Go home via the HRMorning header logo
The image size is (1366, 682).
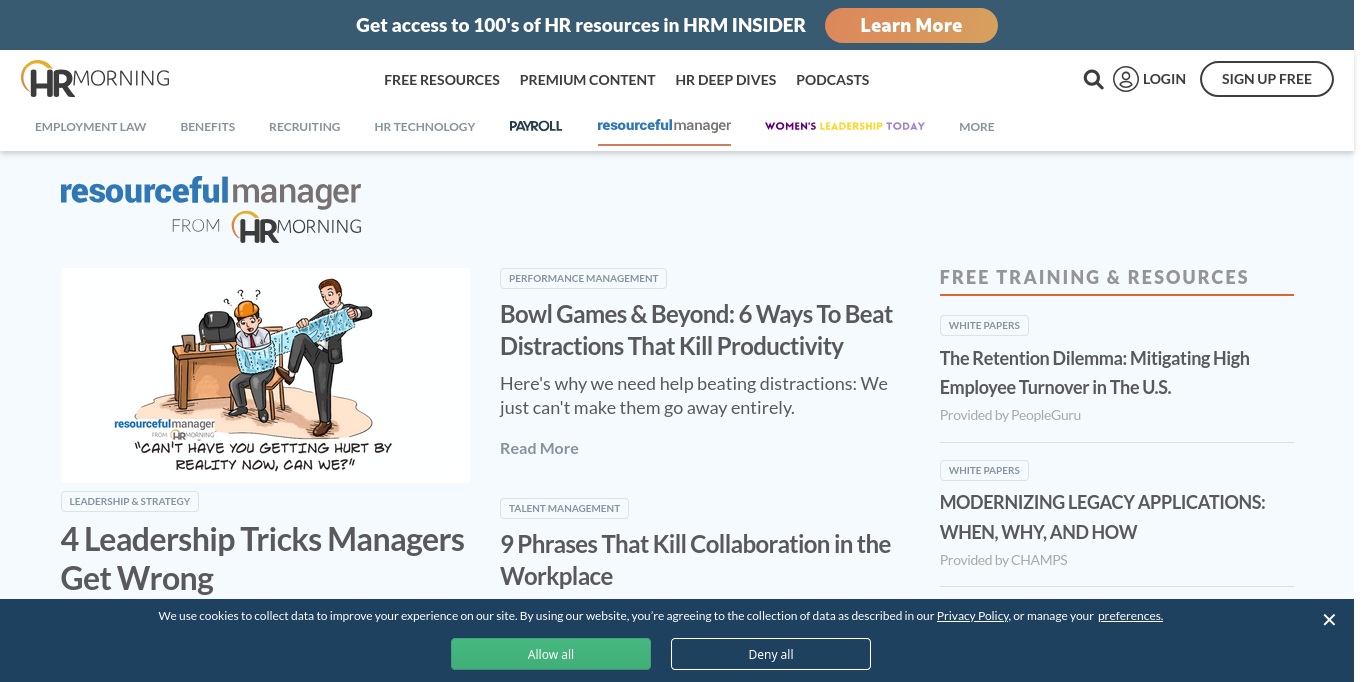coord(95,79)
